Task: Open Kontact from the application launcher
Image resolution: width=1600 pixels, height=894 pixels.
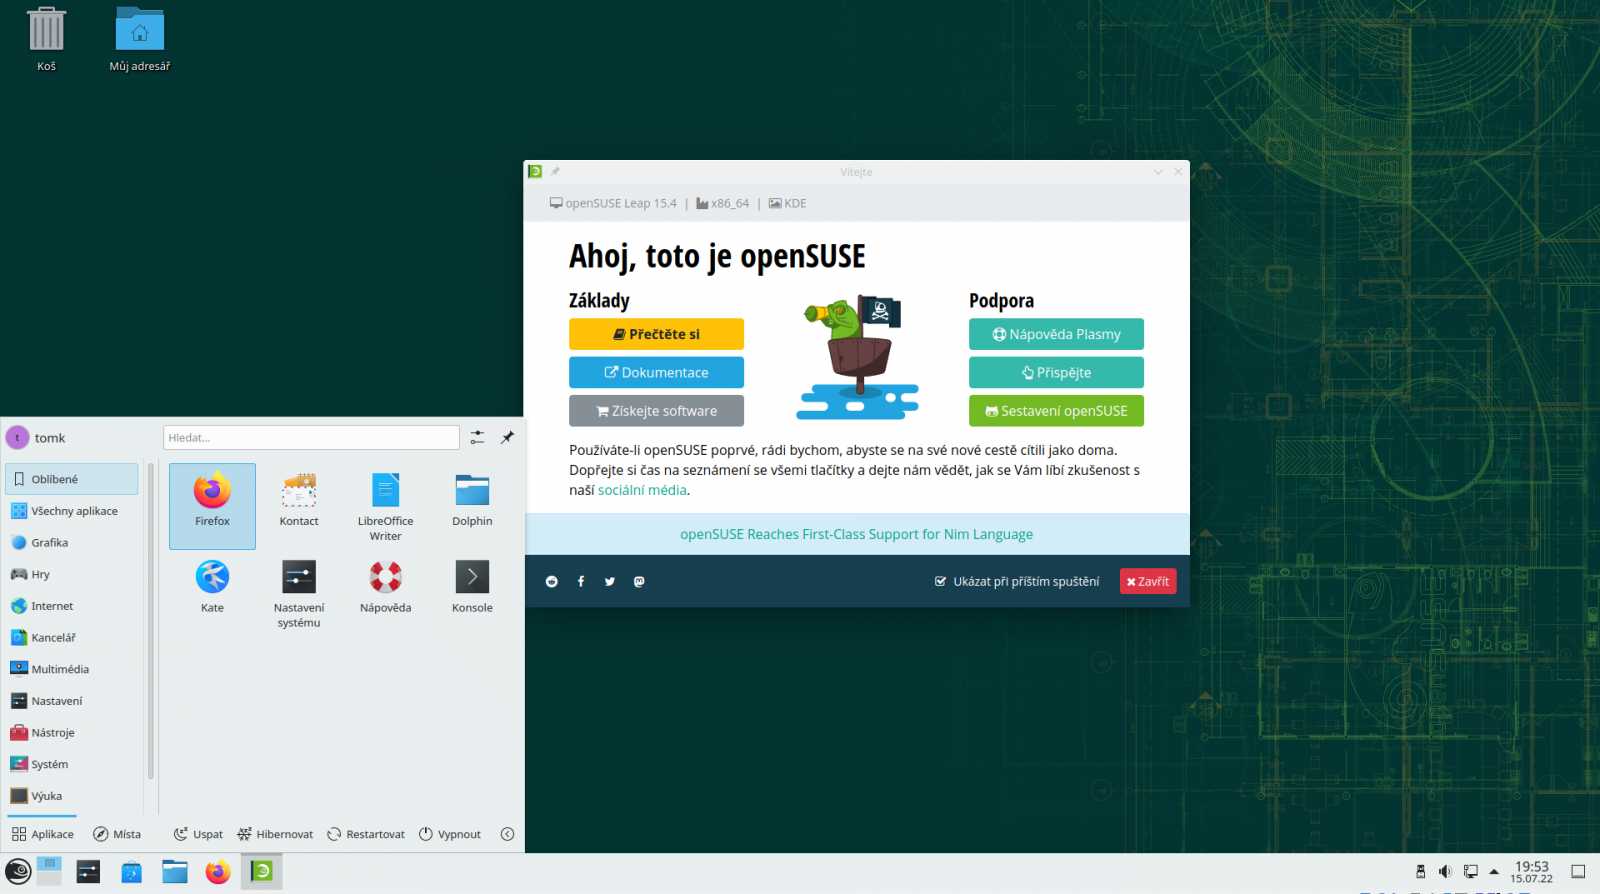Action: pos(299,500)
